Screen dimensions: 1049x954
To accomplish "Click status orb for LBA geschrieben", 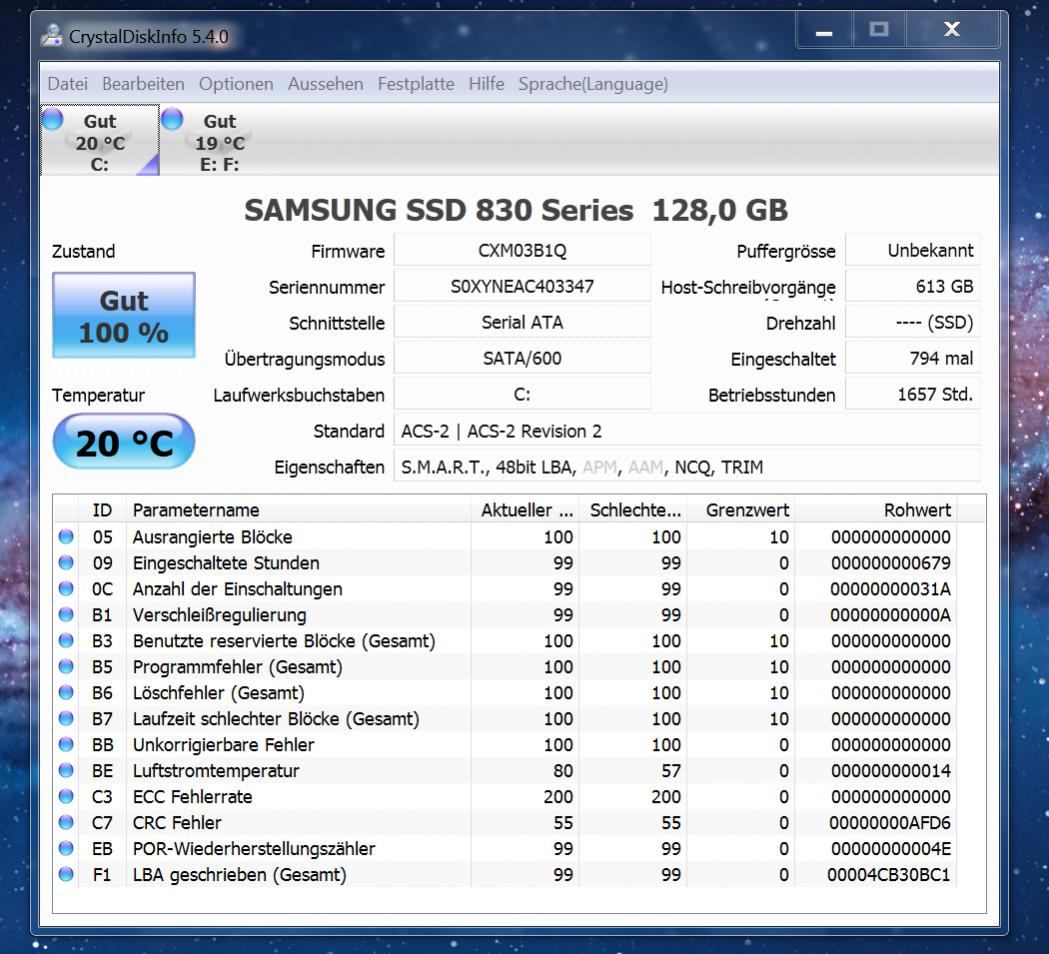I will [66, 874].
